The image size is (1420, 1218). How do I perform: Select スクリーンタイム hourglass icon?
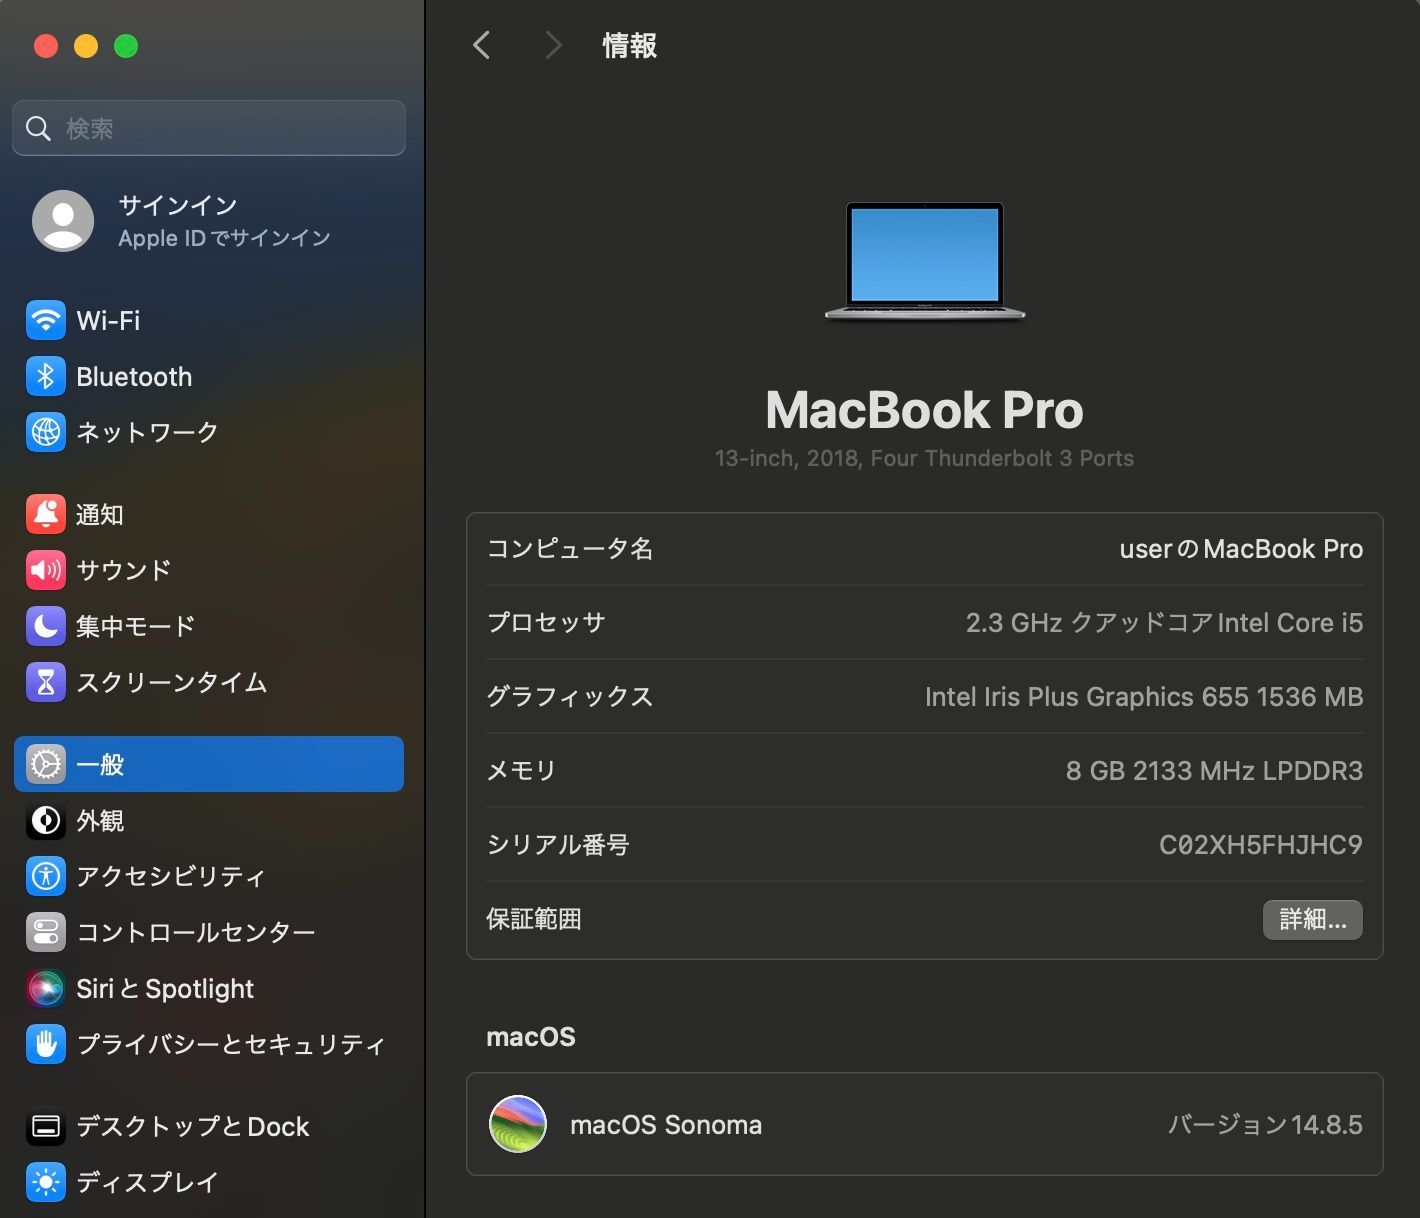coord(46,682)
